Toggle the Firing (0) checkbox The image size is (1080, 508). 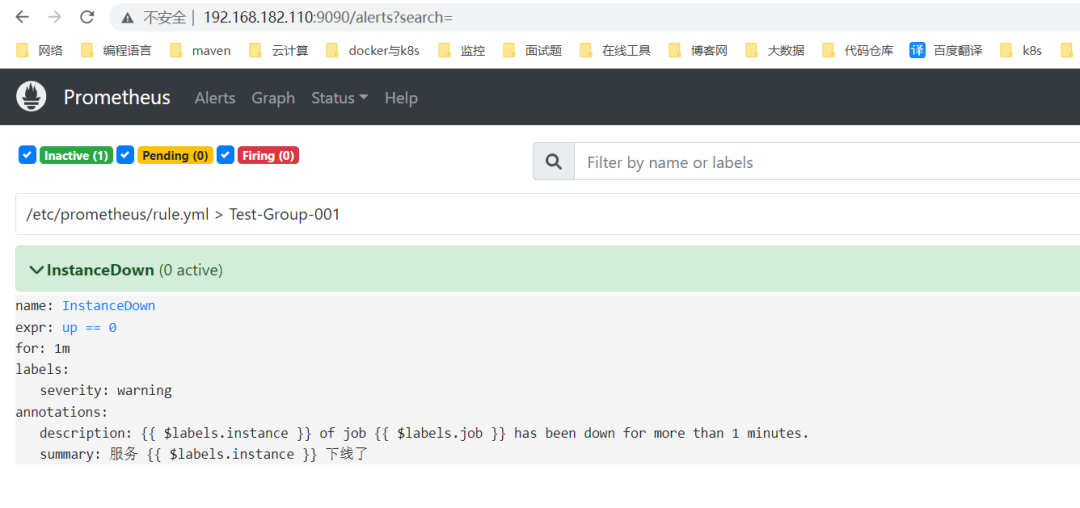click(225, 155)
